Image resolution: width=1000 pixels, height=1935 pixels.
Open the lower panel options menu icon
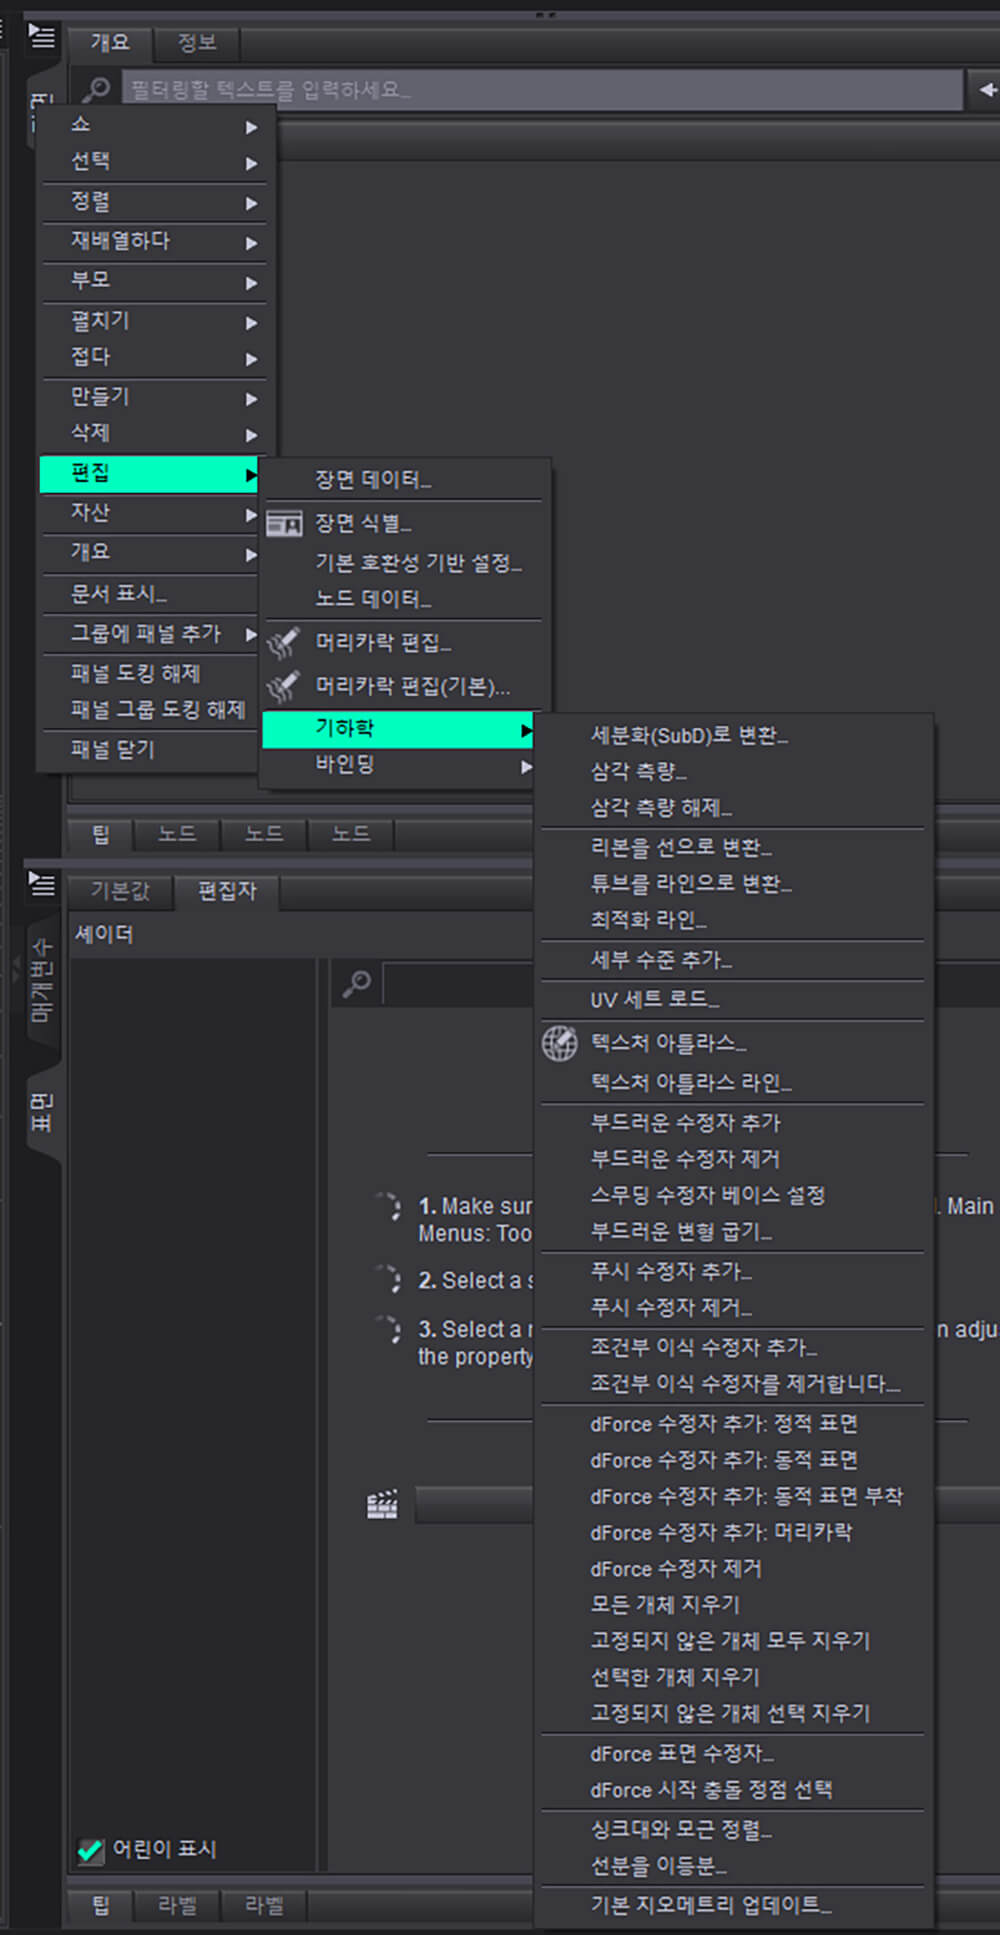pyautogui.click(x=41, y=883)
